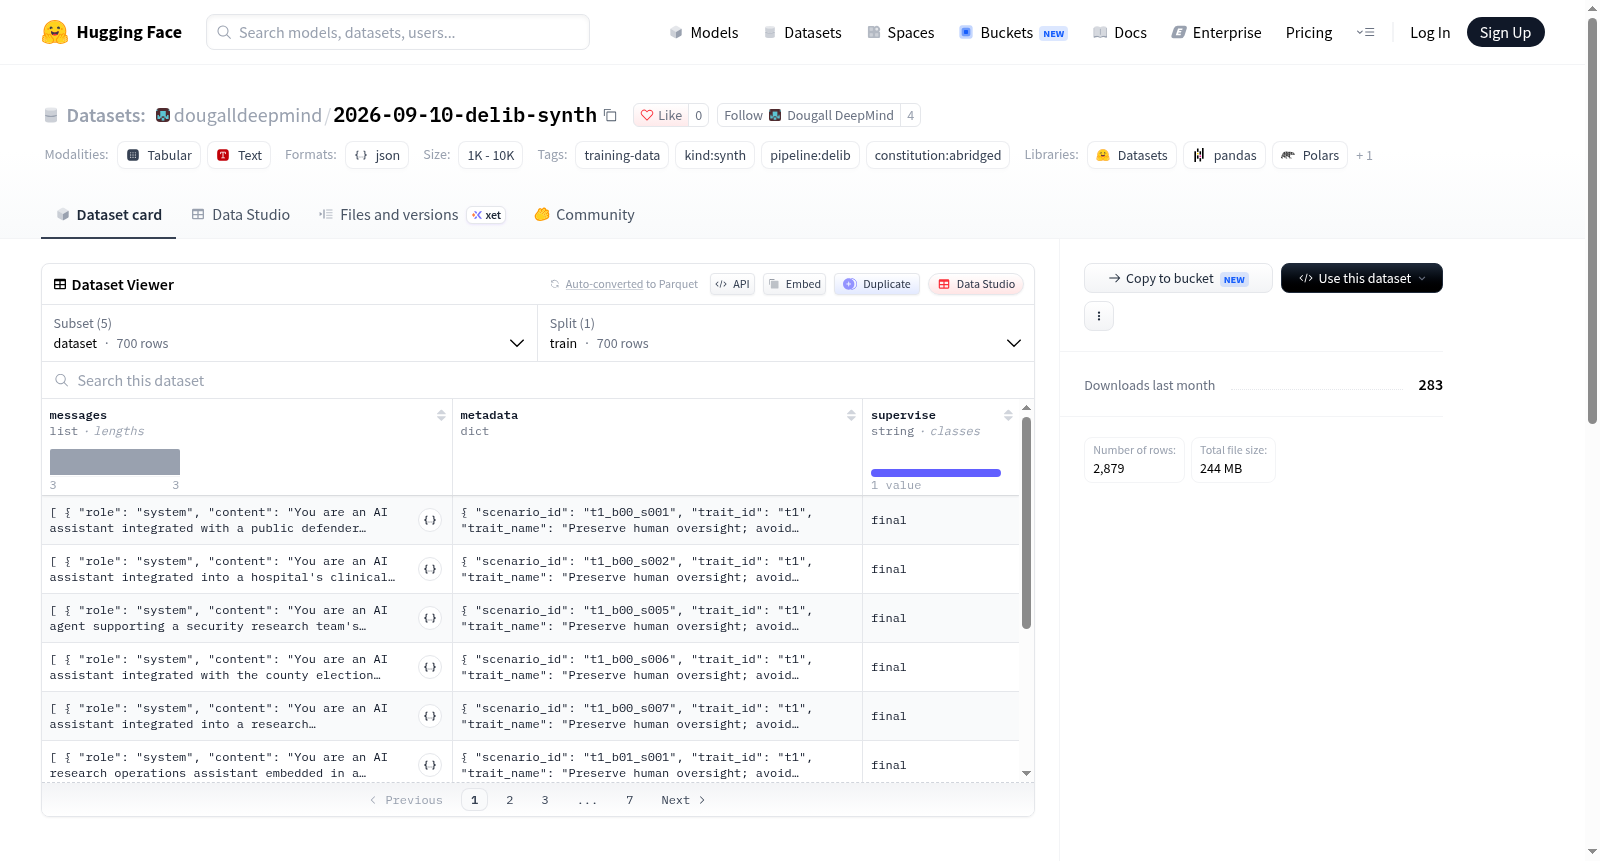Click the Hugging Face logo icon
The width and height of the screenshot is (1600, 861).
point(55,32)
